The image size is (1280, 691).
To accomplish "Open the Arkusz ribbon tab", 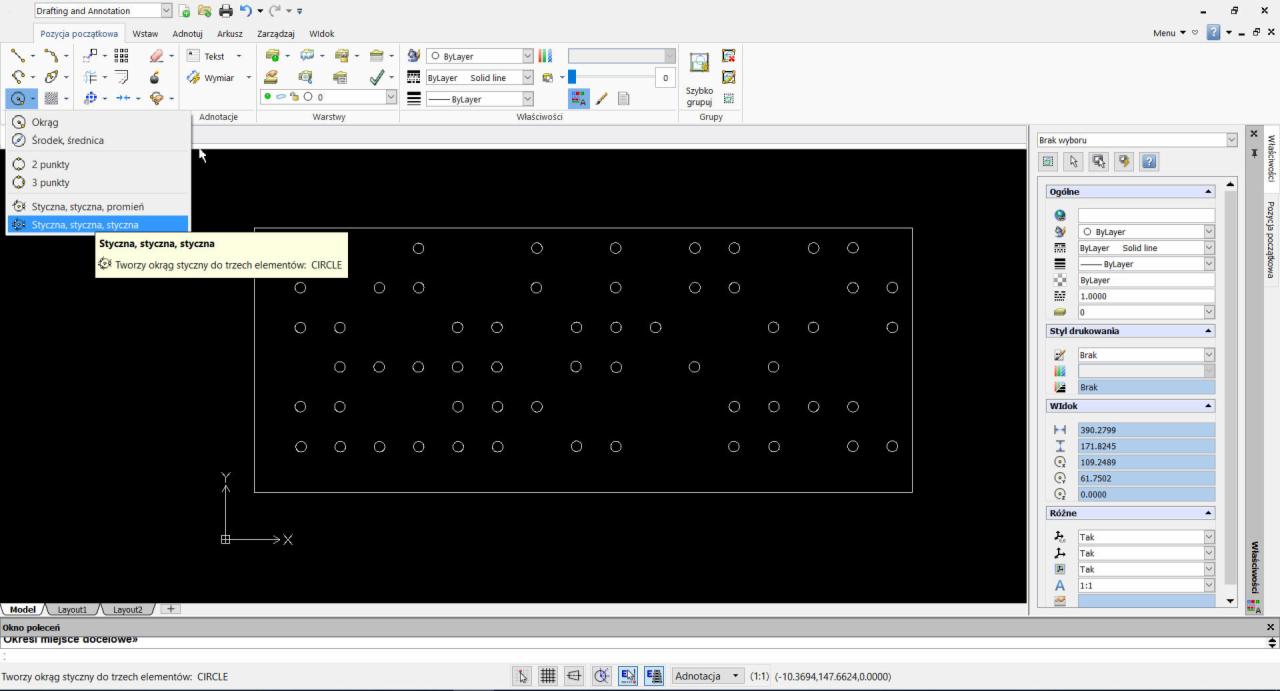I will point(230,34).
